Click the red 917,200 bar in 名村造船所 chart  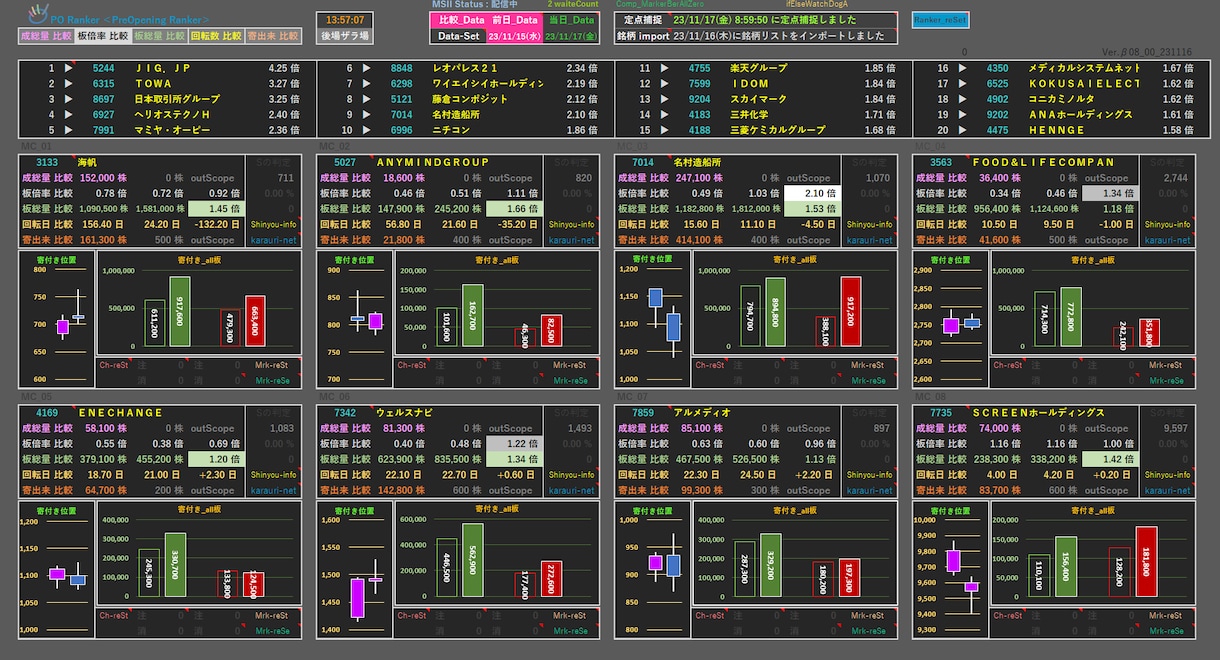(x=851, y=311)
